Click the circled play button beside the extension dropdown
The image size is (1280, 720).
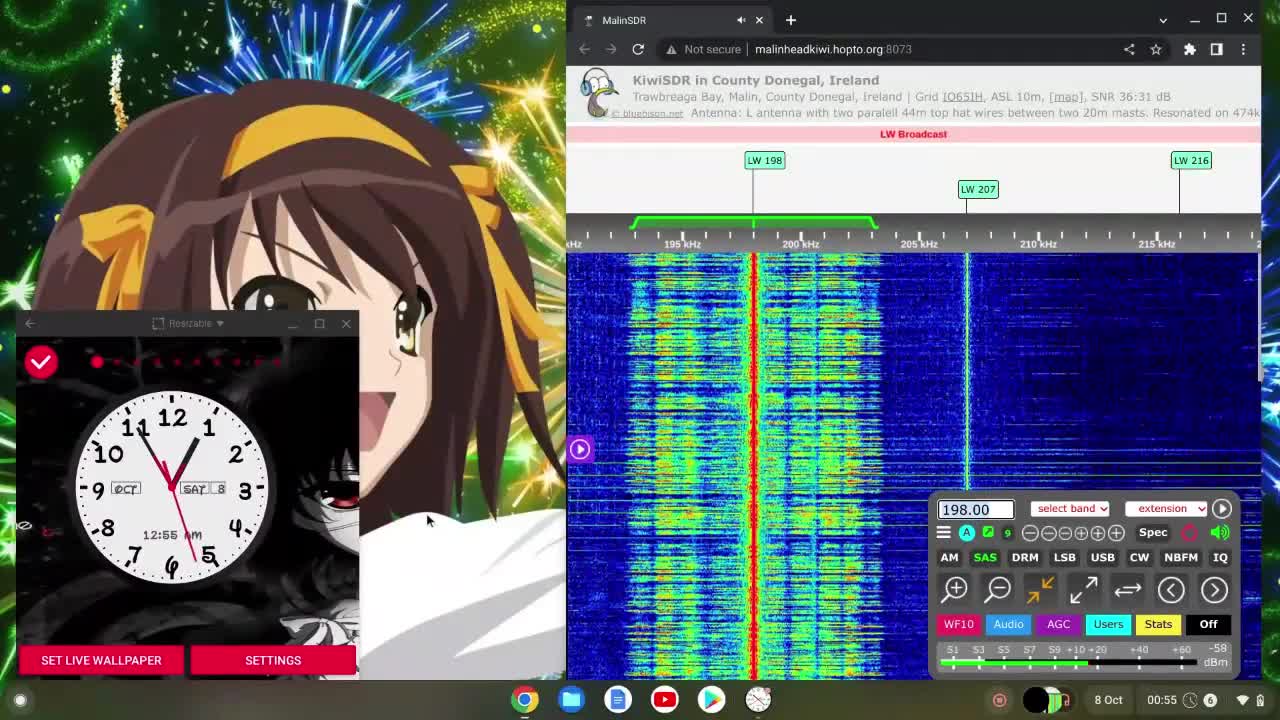coord(1222,509)
